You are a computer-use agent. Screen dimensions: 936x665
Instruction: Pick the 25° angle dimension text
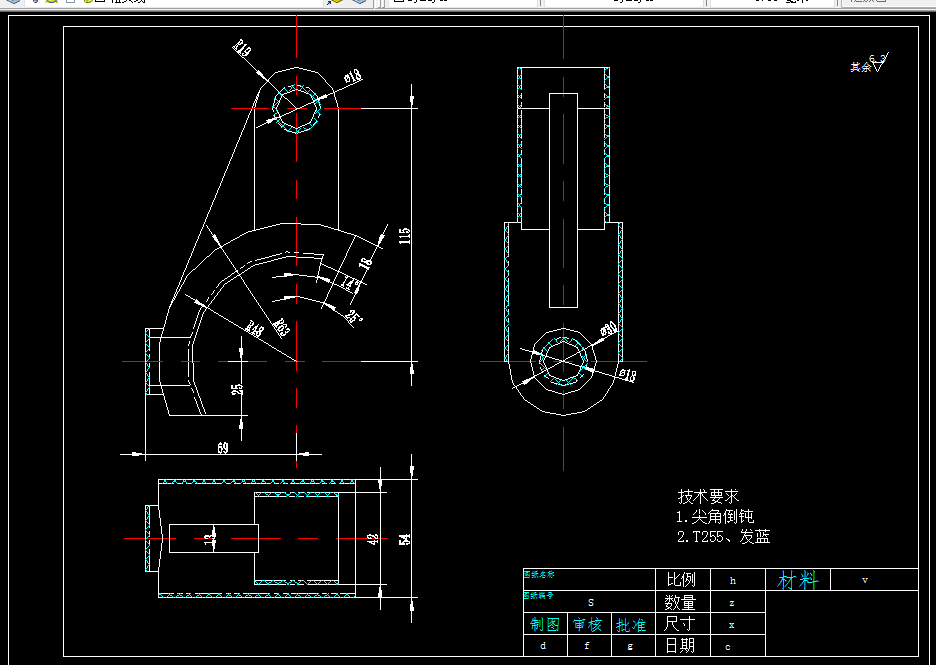pos(353,316)
